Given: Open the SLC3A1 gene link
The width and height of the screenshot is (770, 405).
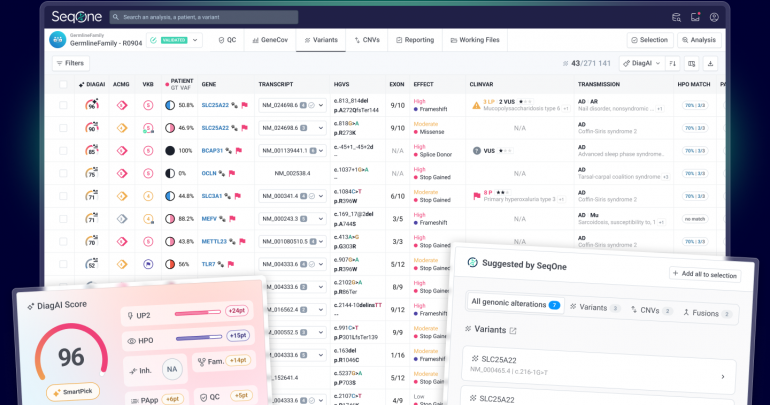Looking at the screenshot, I should (212, 196).
